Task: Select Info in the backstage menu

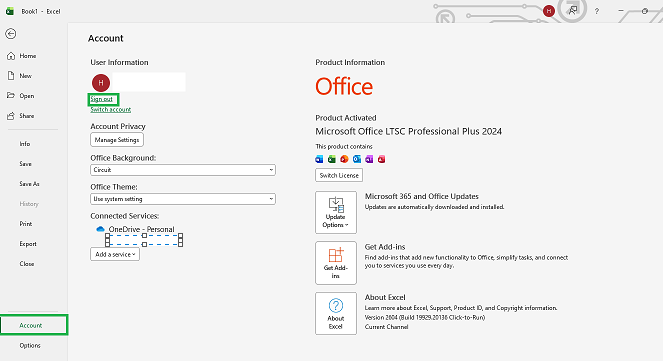Action: 25,144
